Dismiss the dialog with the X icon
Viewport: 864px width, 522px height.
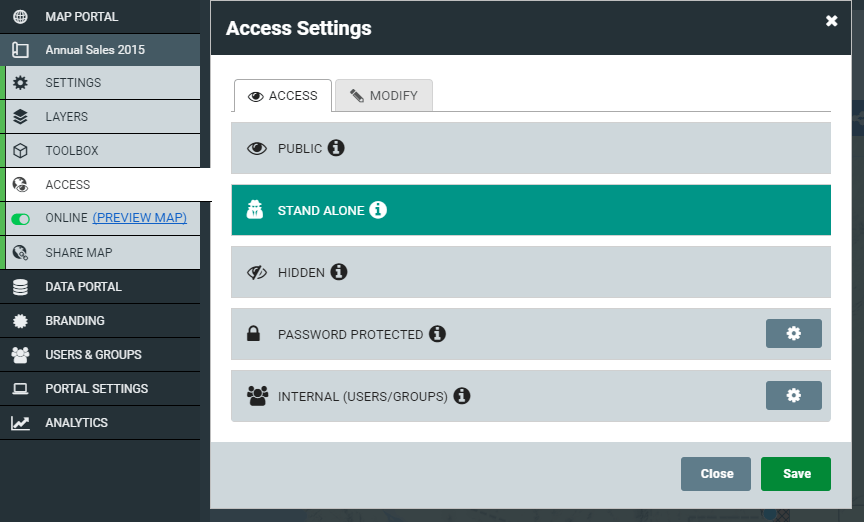pos(831,21)
